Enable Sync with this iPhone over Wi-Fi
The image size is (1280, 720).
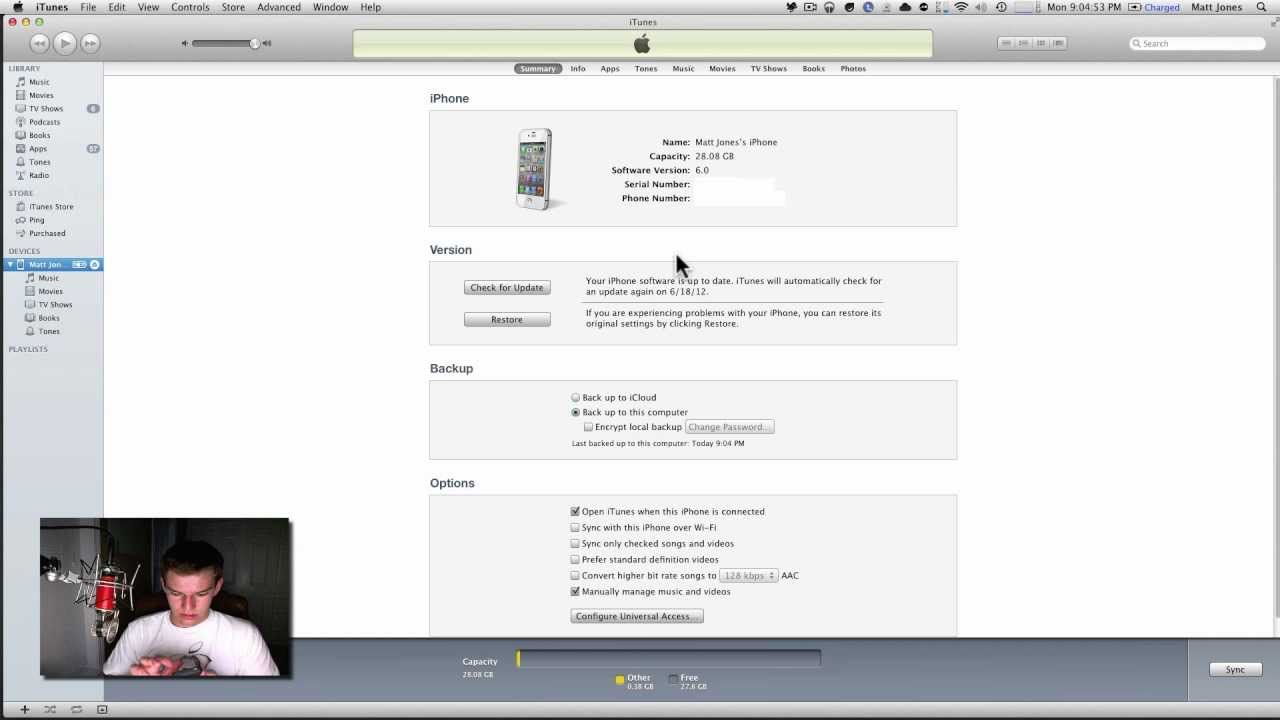(x=575, y=527)
